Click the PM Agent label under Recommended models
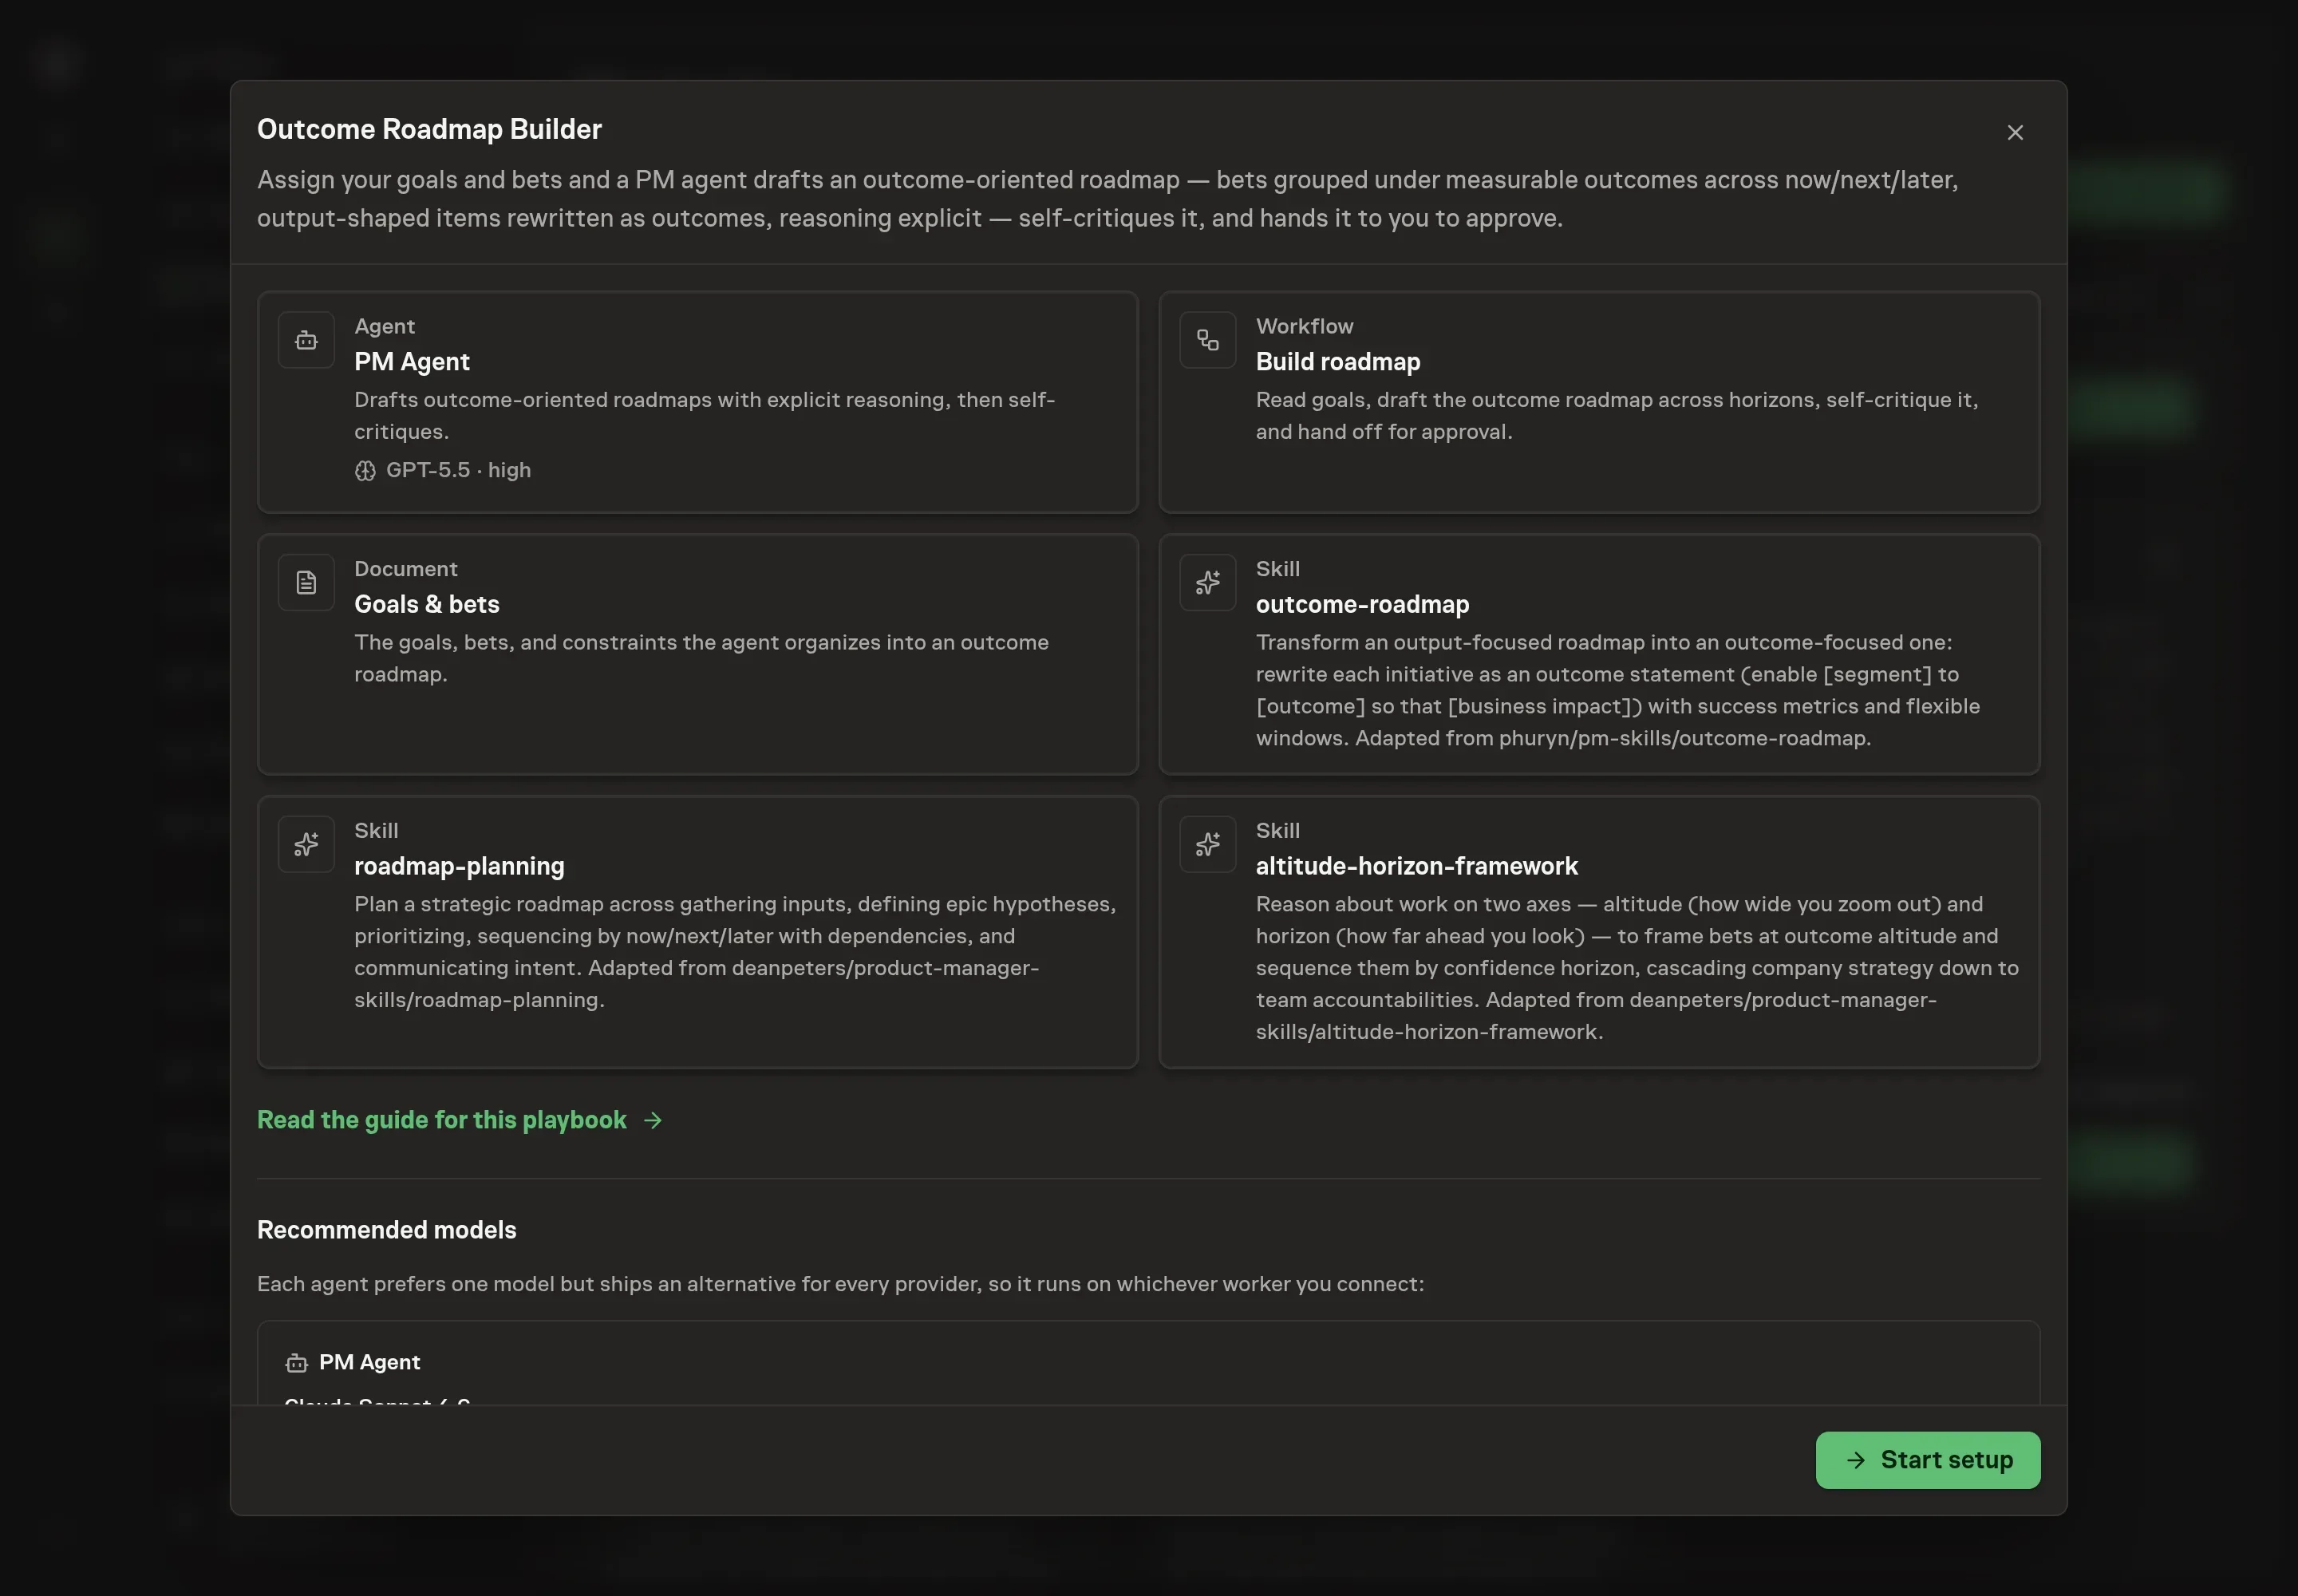The image size is (2298, 1596). pyautogui.click(x=369, y=1362)
